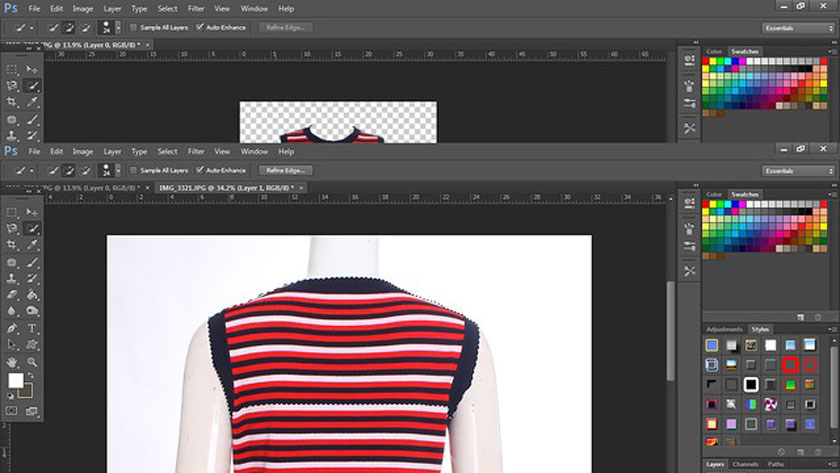
Task: Select the Zoom magnifier tool
Action: pyautogui.click(x=32, y=362)
